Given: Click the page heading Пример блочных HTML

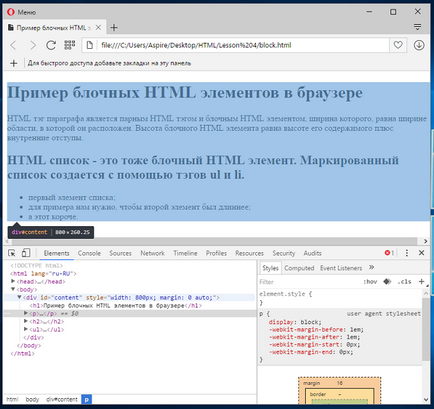Looking at the screenshot, I should point(185,92).
